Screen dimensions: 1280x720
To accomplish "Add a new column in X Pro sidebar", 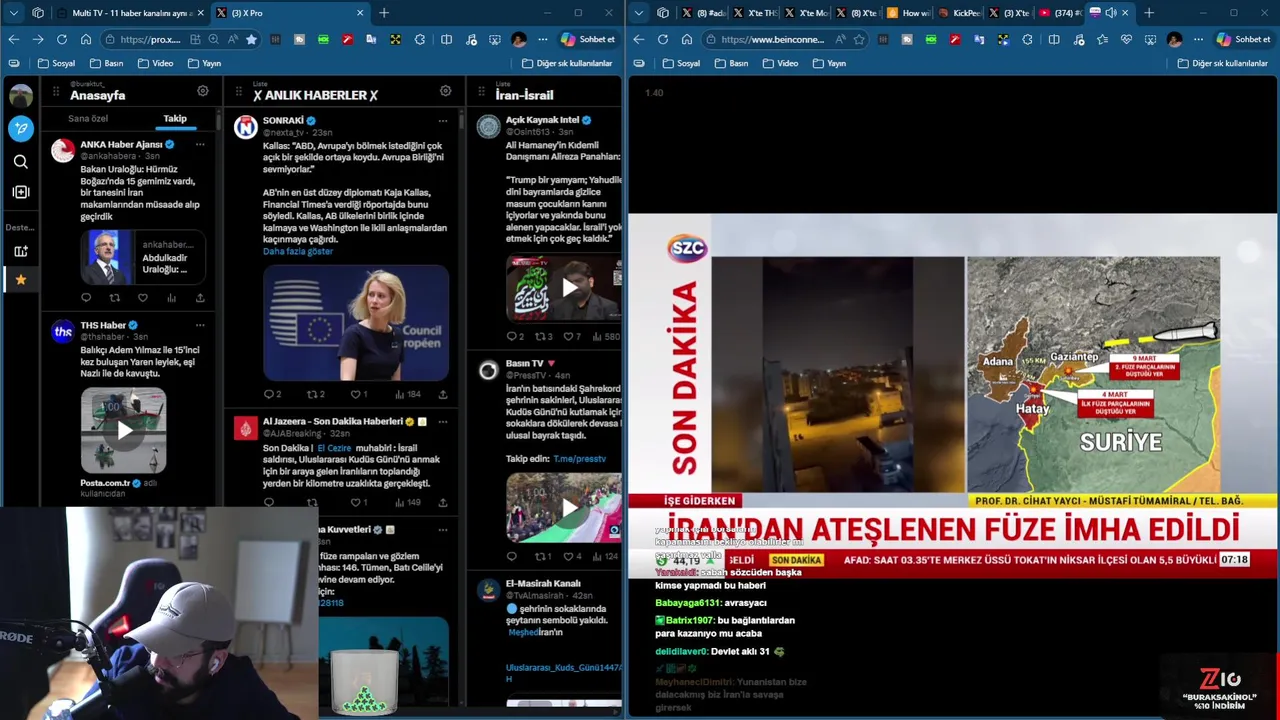I will click(21, 192).
